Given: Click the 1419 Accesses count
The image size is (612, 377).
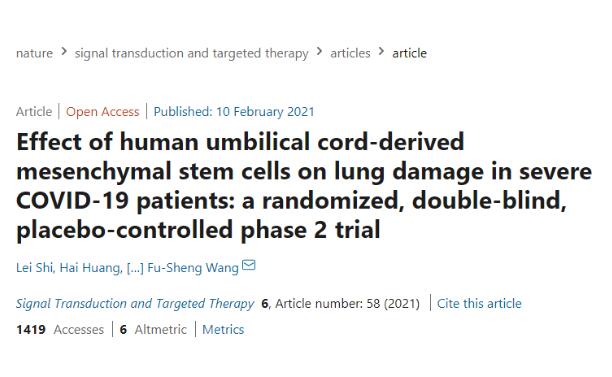Looking at the screenshot, I should point(60,330).
